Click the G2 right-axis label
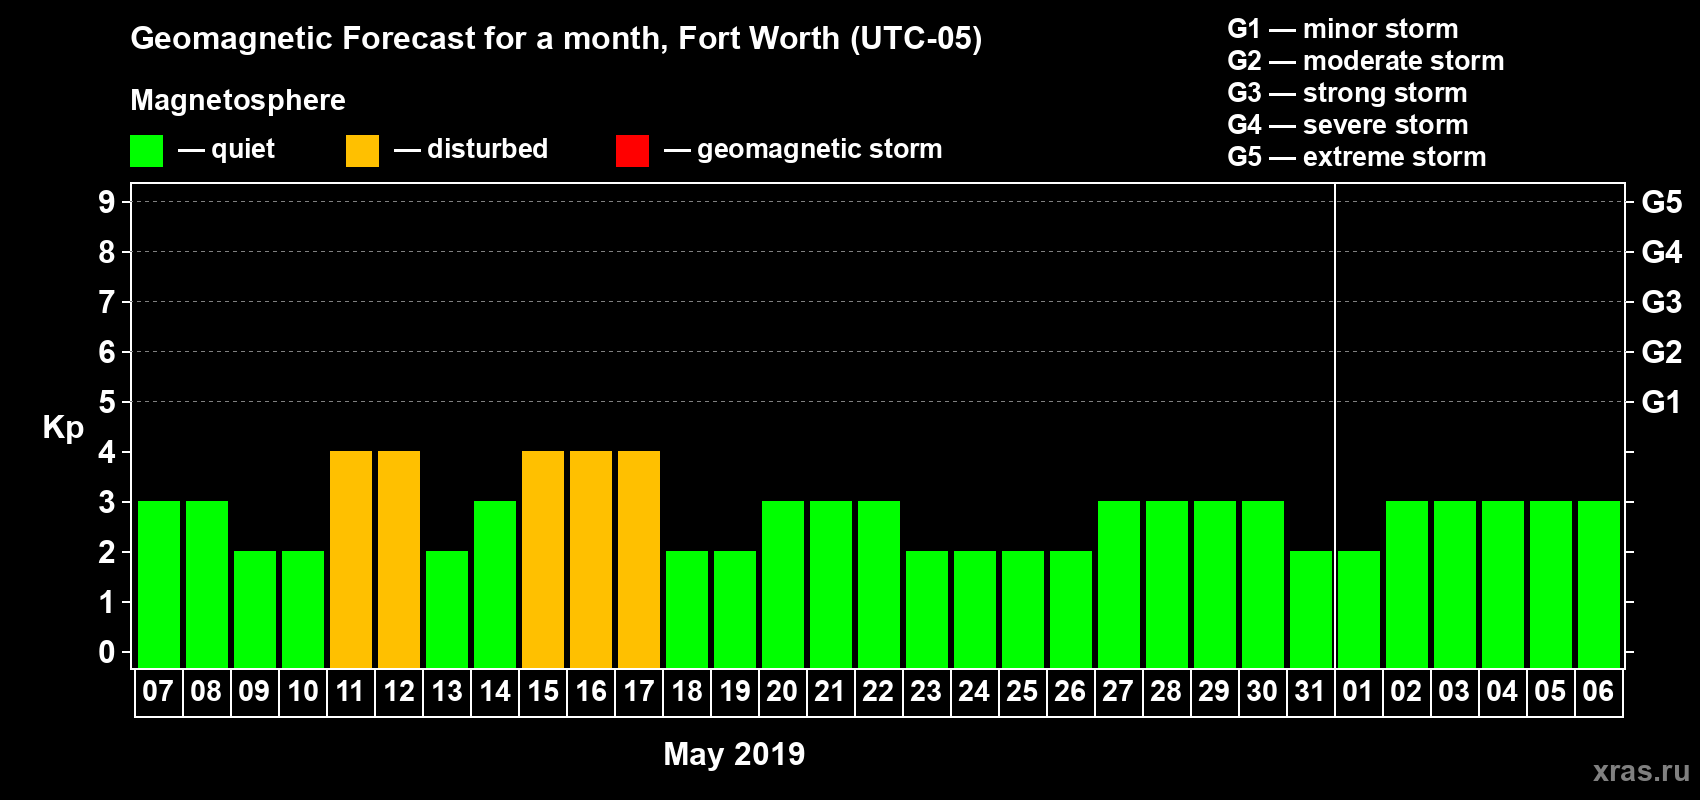Screen dimensions: 1700x800 tap(1662, 352)
